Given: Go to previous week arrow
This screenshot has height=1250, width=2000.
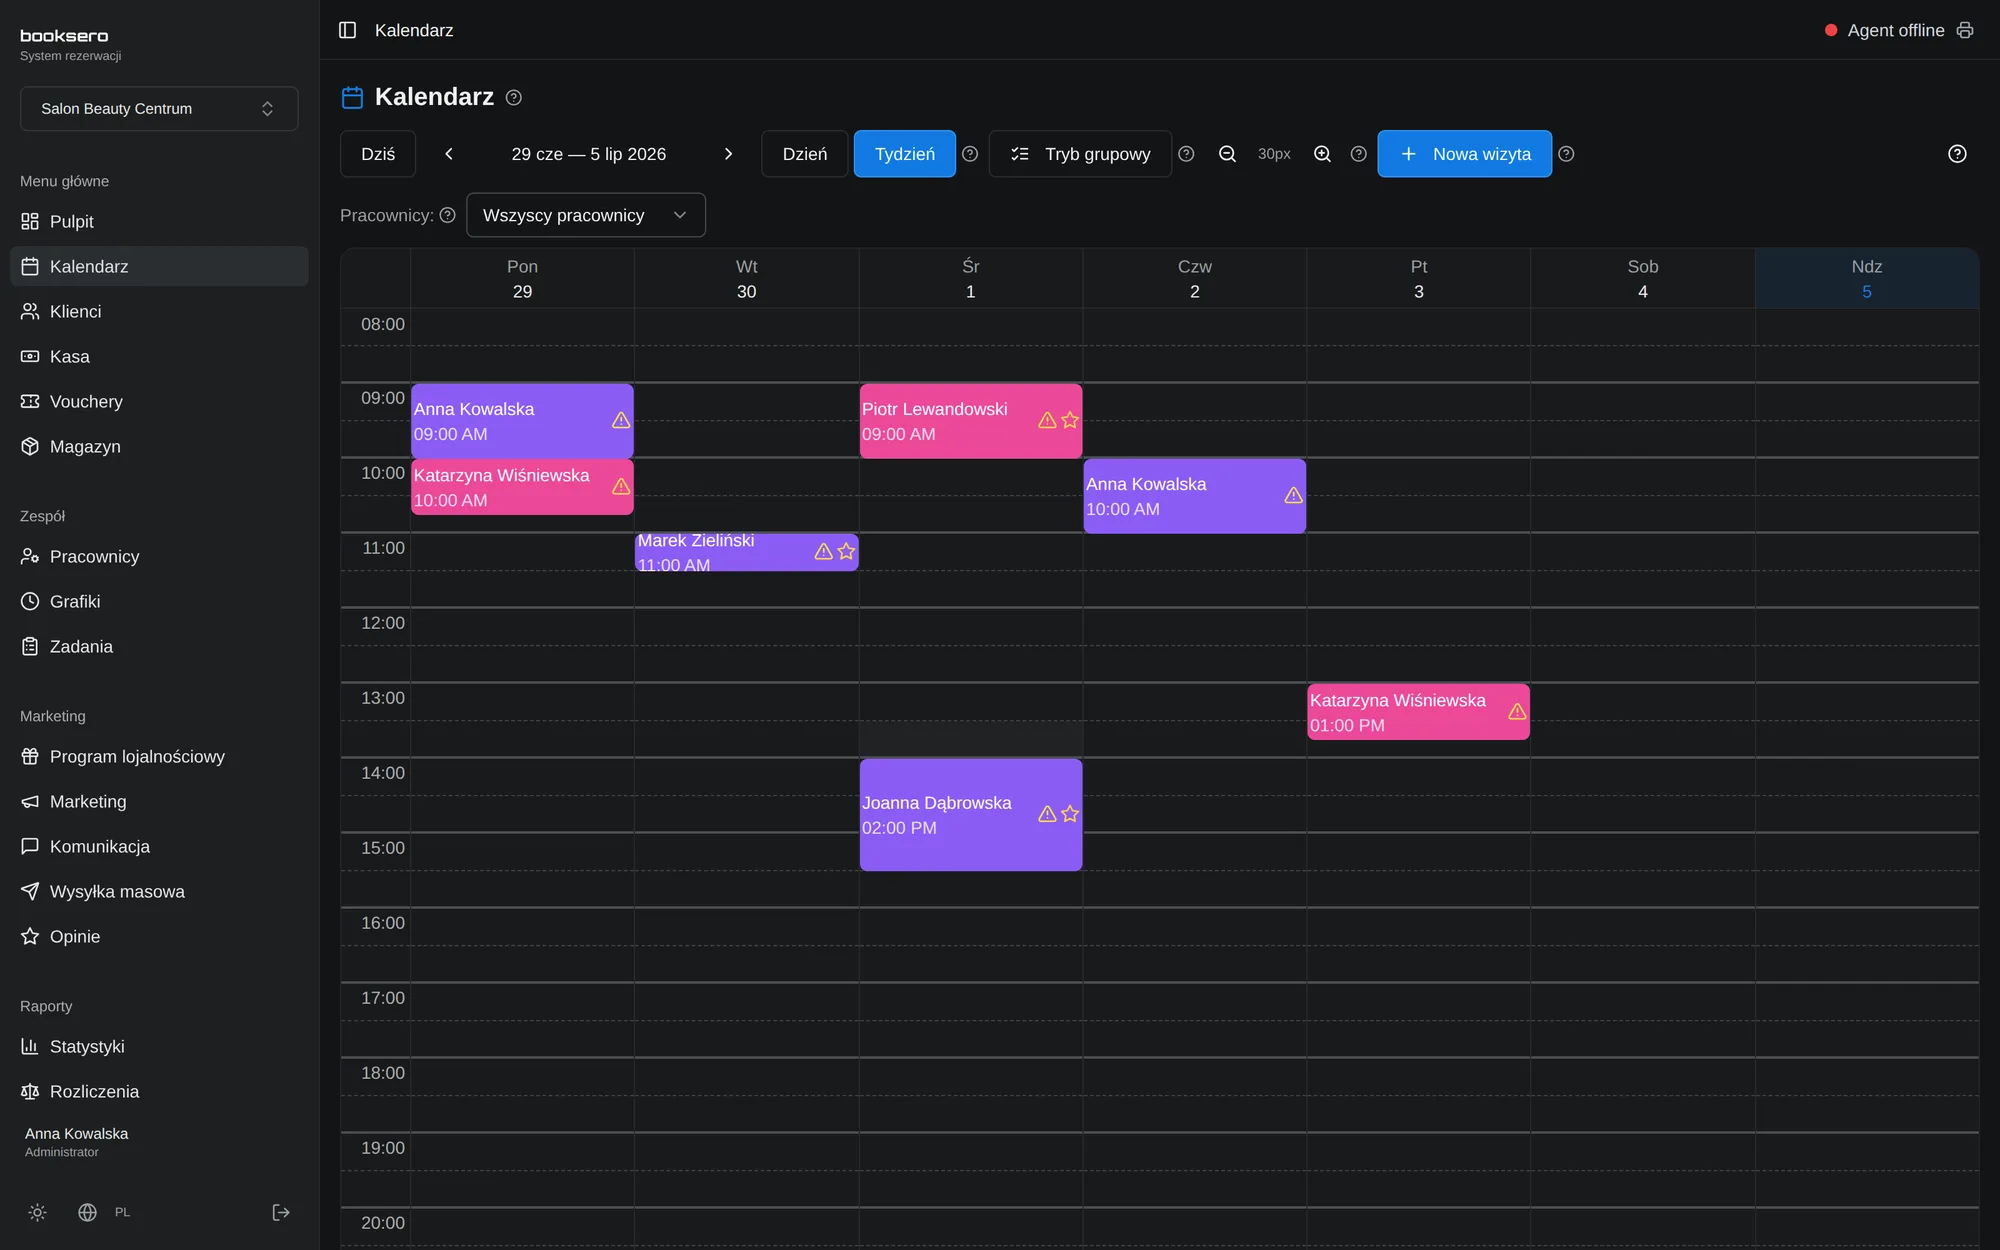Looking at the screenshot, I should (449, 154).
